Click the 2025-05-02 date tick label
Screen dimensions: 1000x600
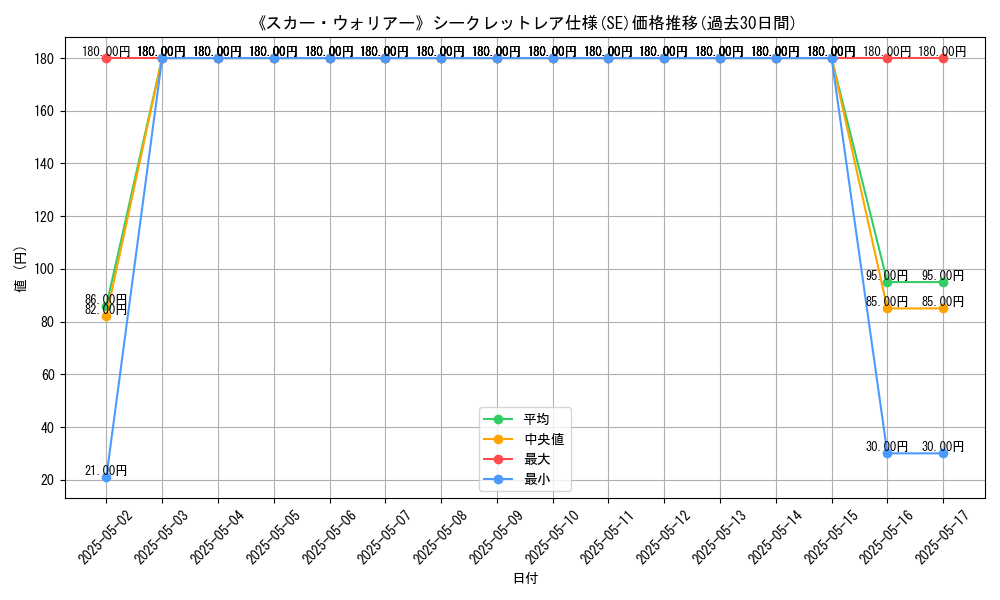pos(105,537)
